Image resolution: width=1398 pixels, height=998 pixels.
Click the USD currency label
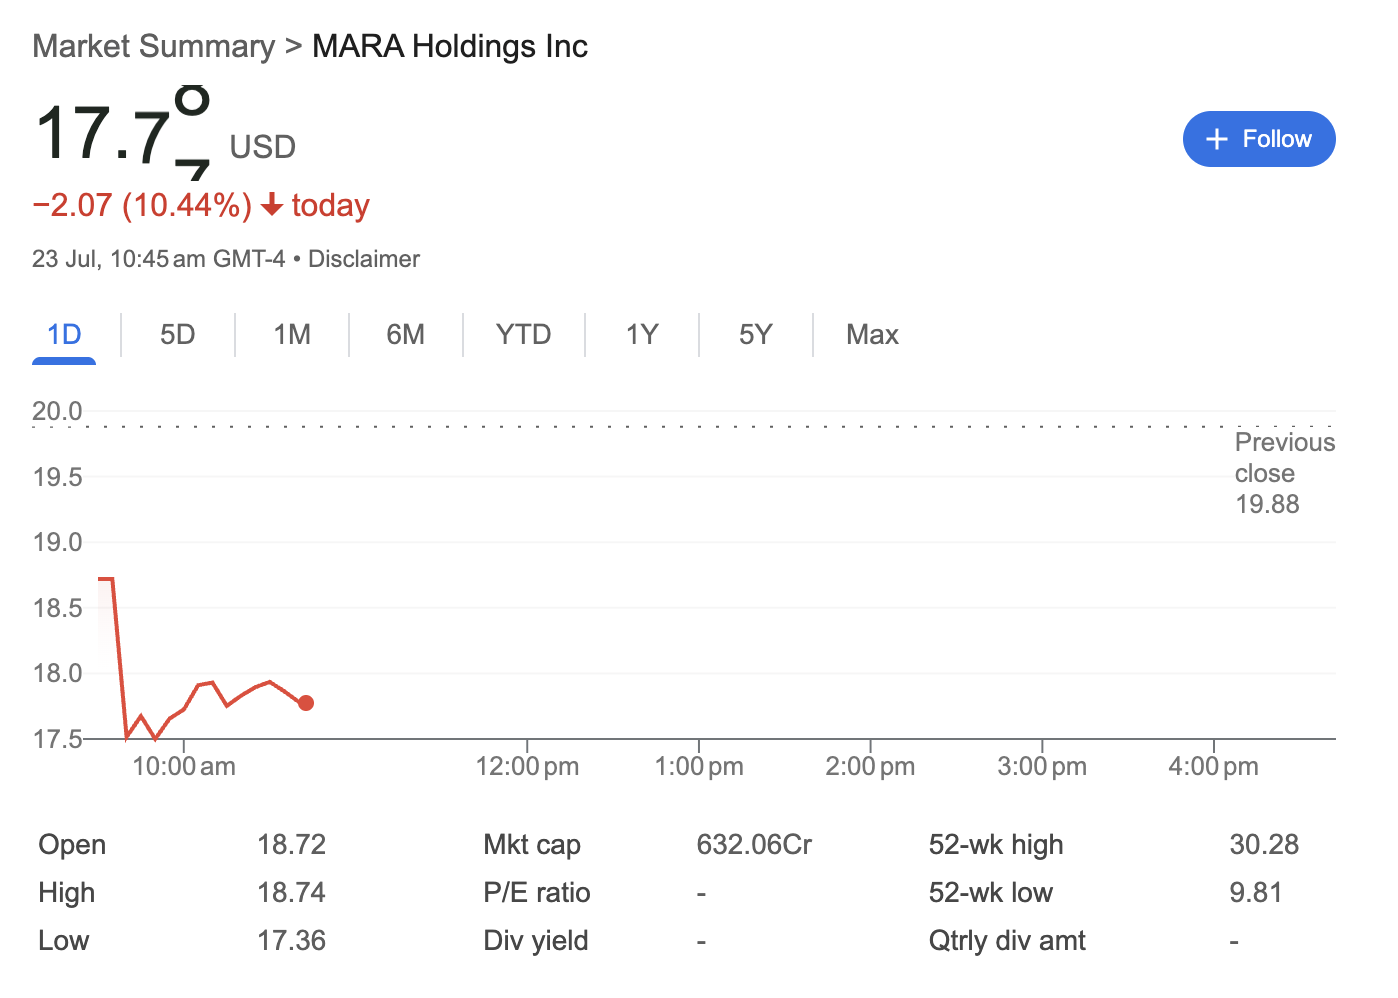[263, 147]
